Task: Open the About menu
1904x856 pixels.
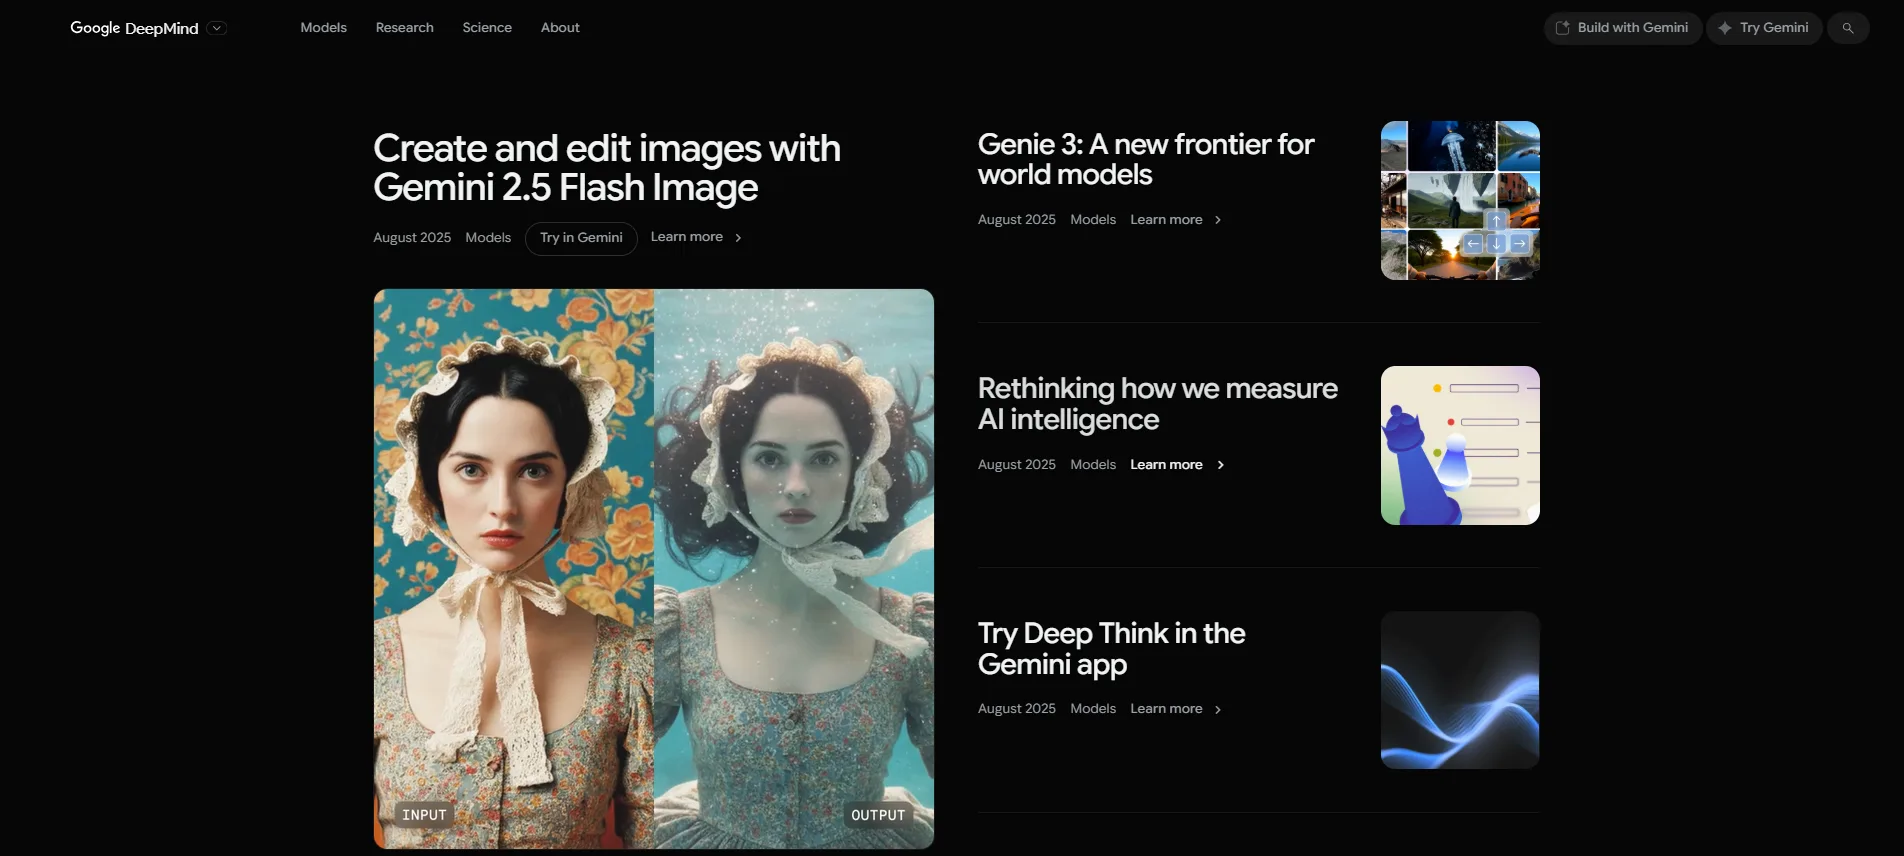Action: tap(560, 28)
